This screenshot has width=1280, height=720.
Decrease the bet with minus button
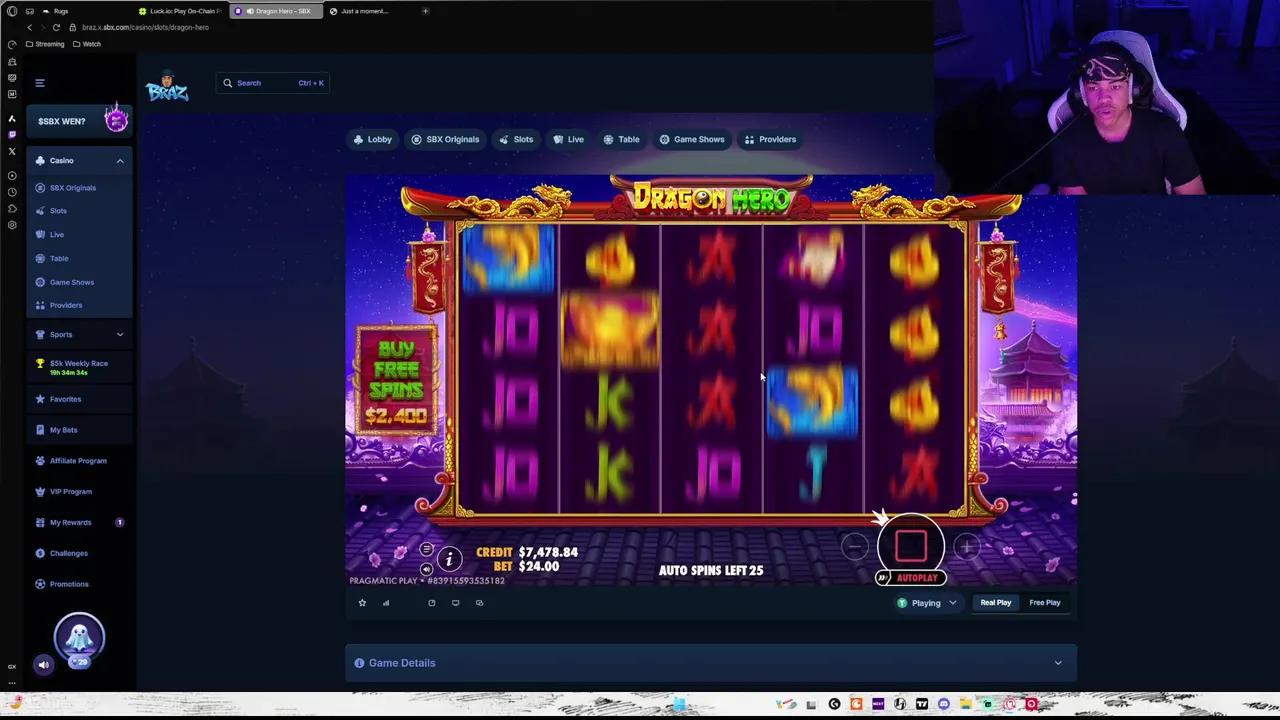pyautogui.click(x=855, y=546)
